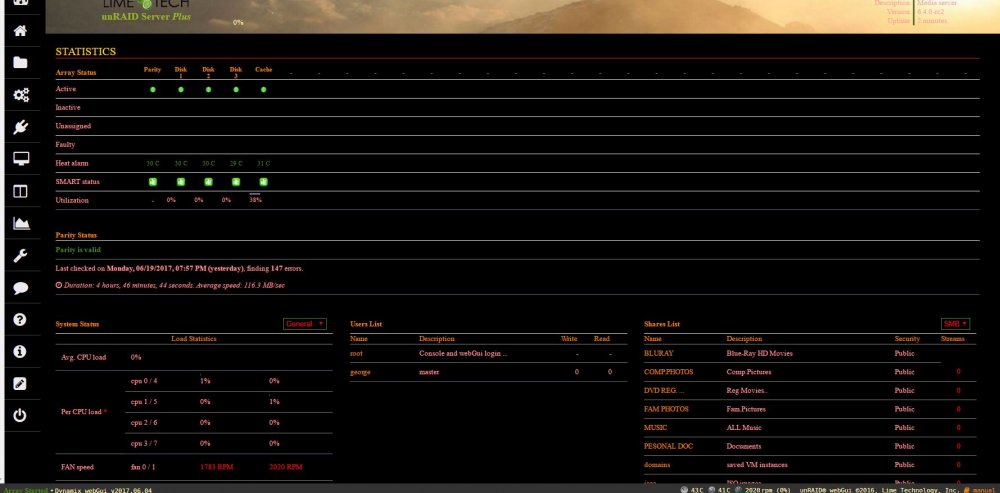This screenshot has height=493, width=1000.
Task: Open the Main page via home icon
Action: (20, 31)
